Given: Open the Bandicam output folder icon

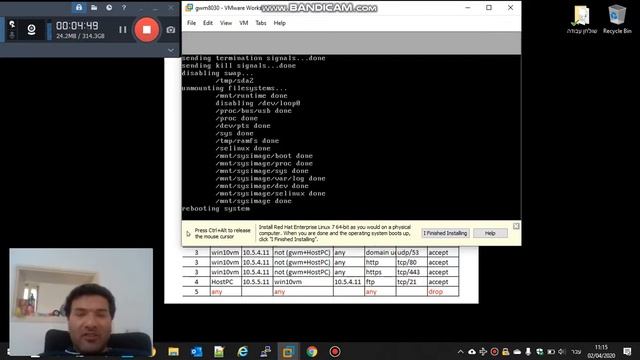Looking at the screenshot, I should [x=94, y=7].
